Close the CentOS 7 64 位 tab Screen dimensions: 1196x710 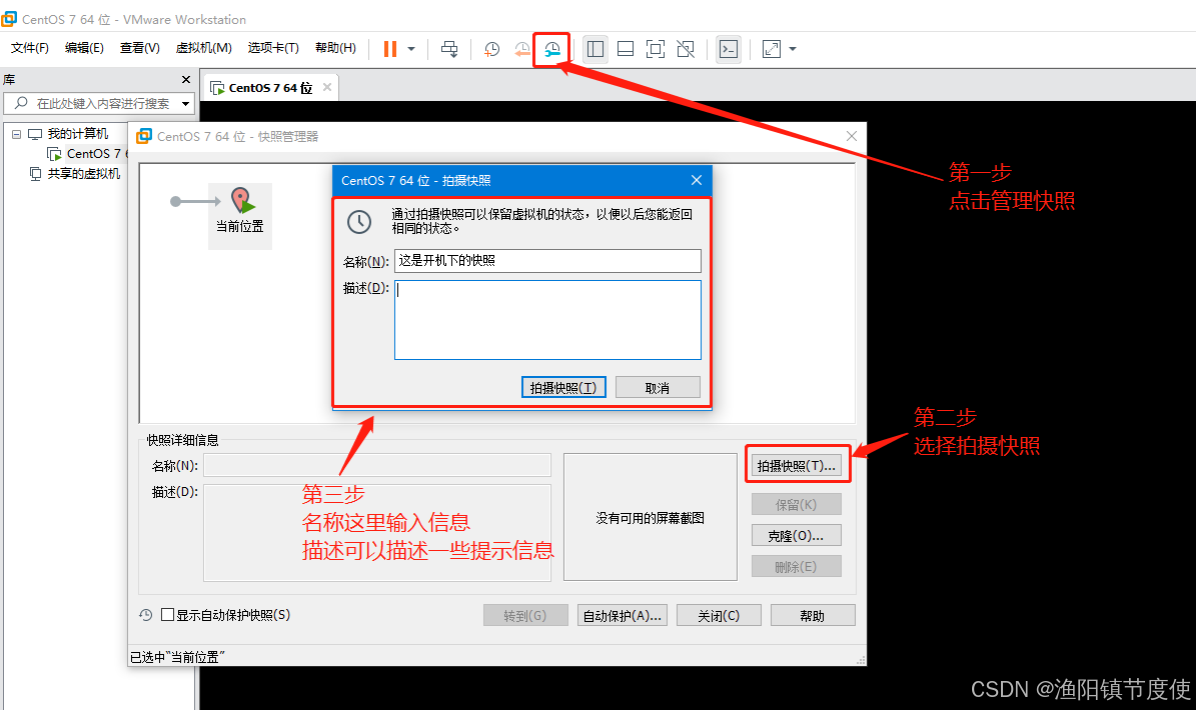pos(327,87)
